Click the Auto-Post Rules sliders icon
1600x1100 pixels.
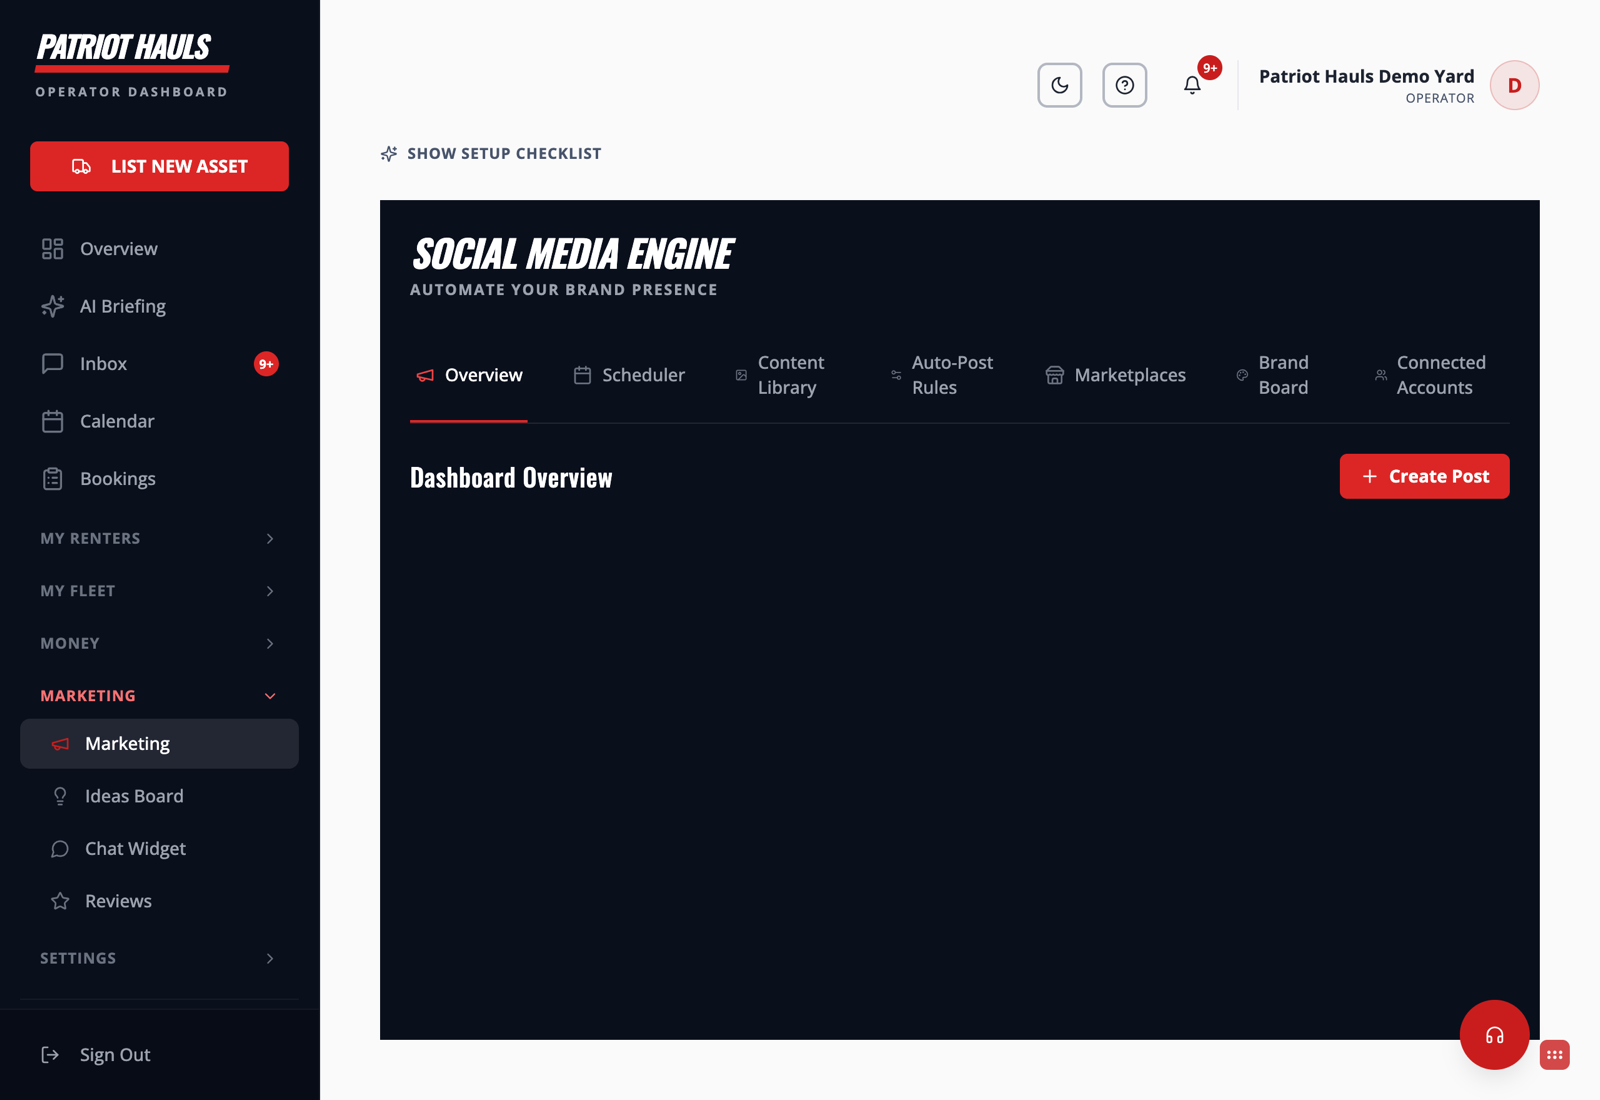click(x=896, y=375)
